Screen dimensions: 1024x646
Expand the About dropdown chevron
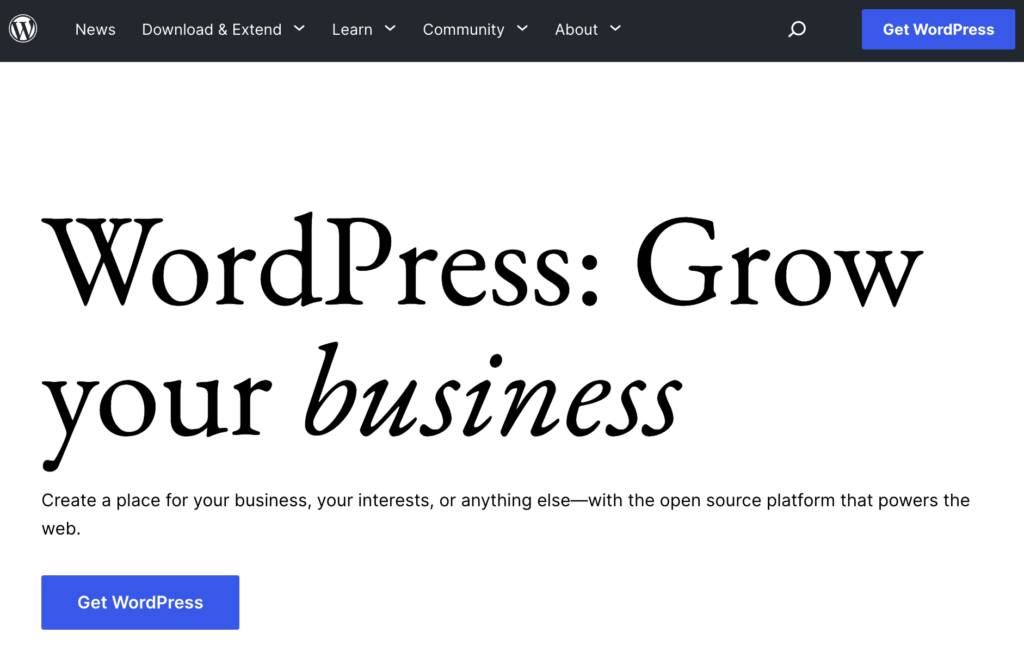615,29
